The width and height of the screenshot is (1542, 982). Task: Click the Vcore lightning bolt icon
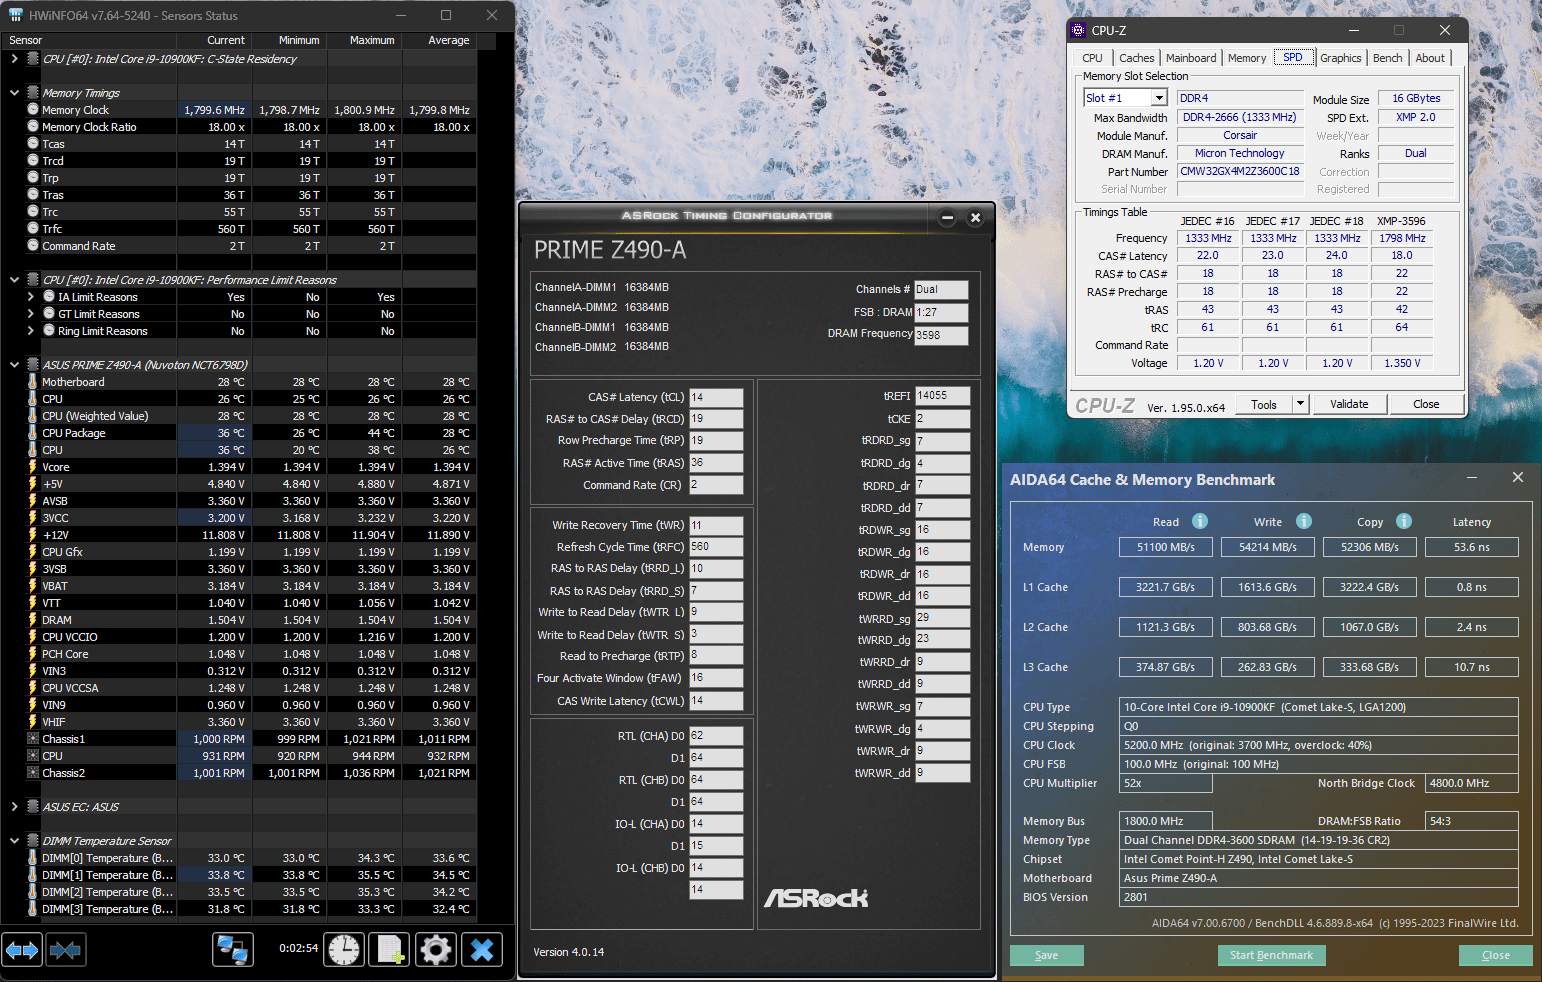[x=33, y=467]
